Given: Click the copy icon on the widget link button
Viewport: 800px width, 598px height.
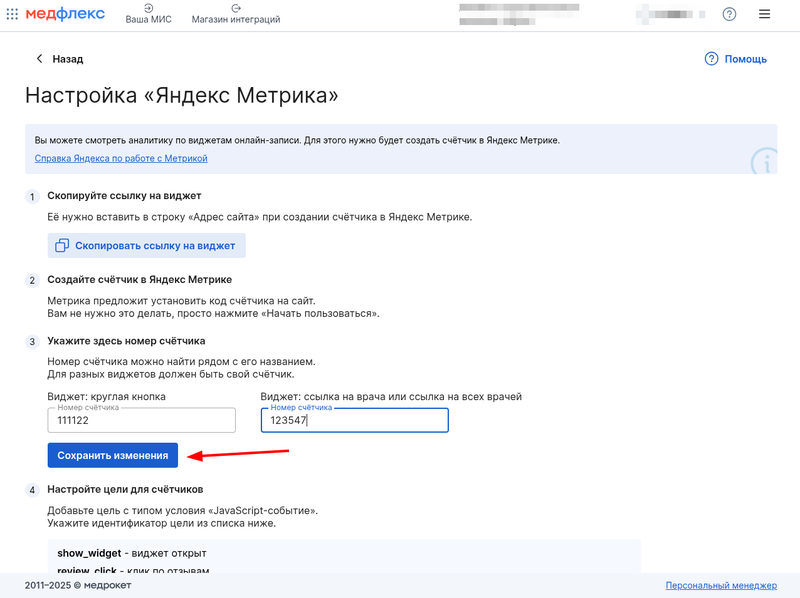Looking at the screenshot, I should [62, 245].
